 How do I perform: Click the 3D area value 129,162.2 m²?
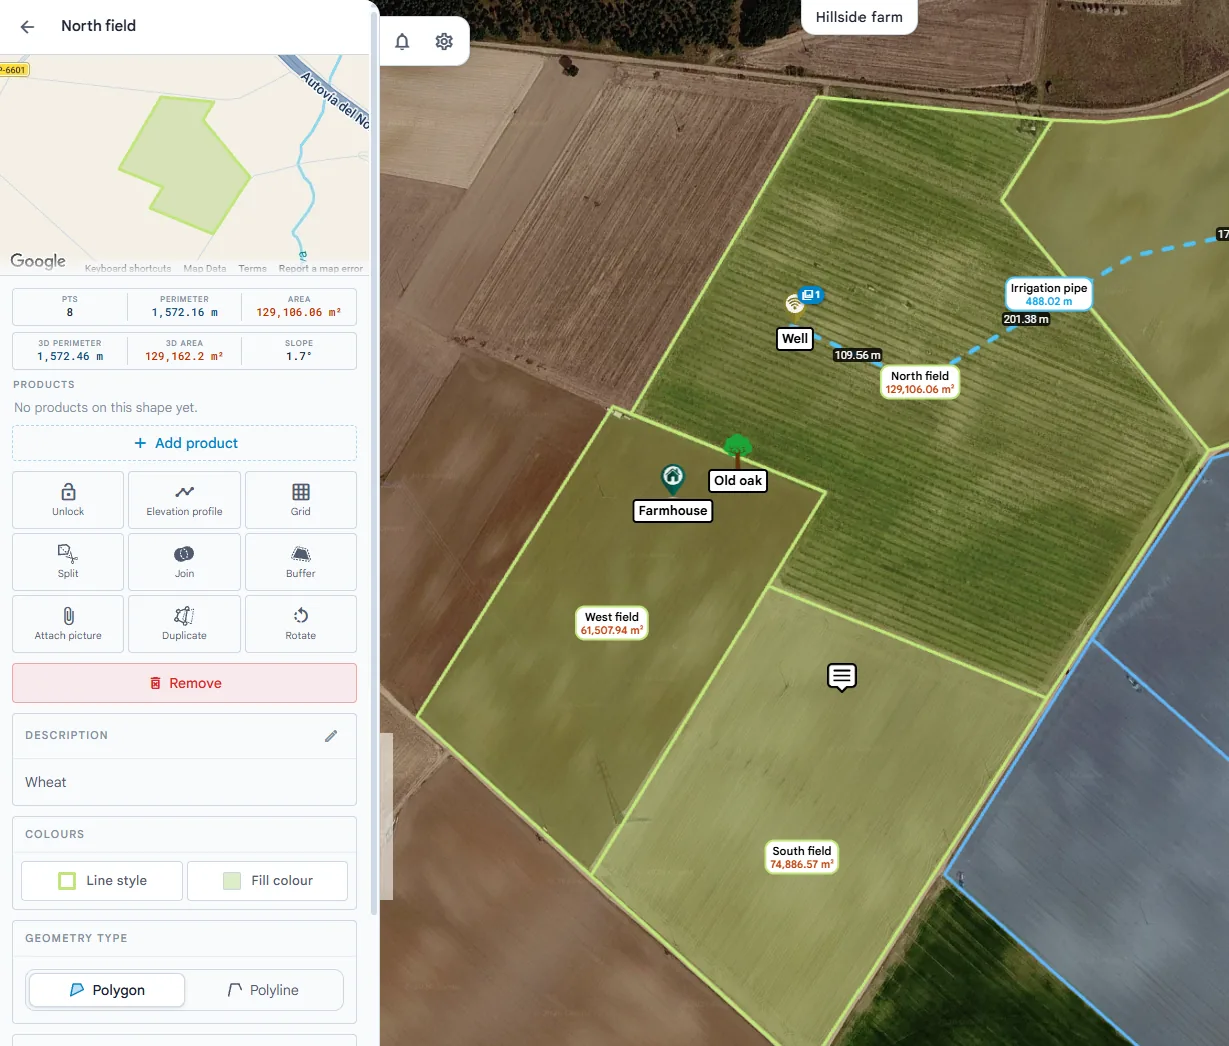pos(184,356)
